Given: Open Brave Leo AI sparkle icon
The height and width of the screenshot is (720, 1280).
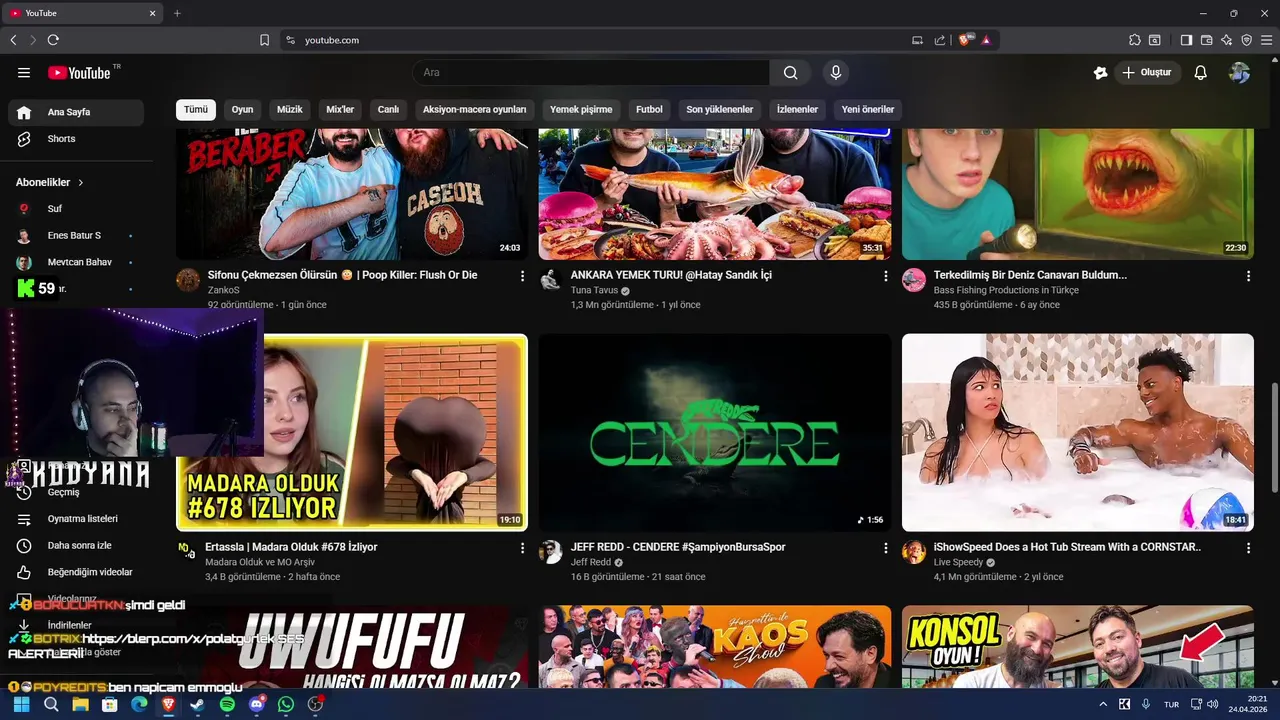Looking at the screenshot, I should pyautogui.click(x=1226, y=40).
